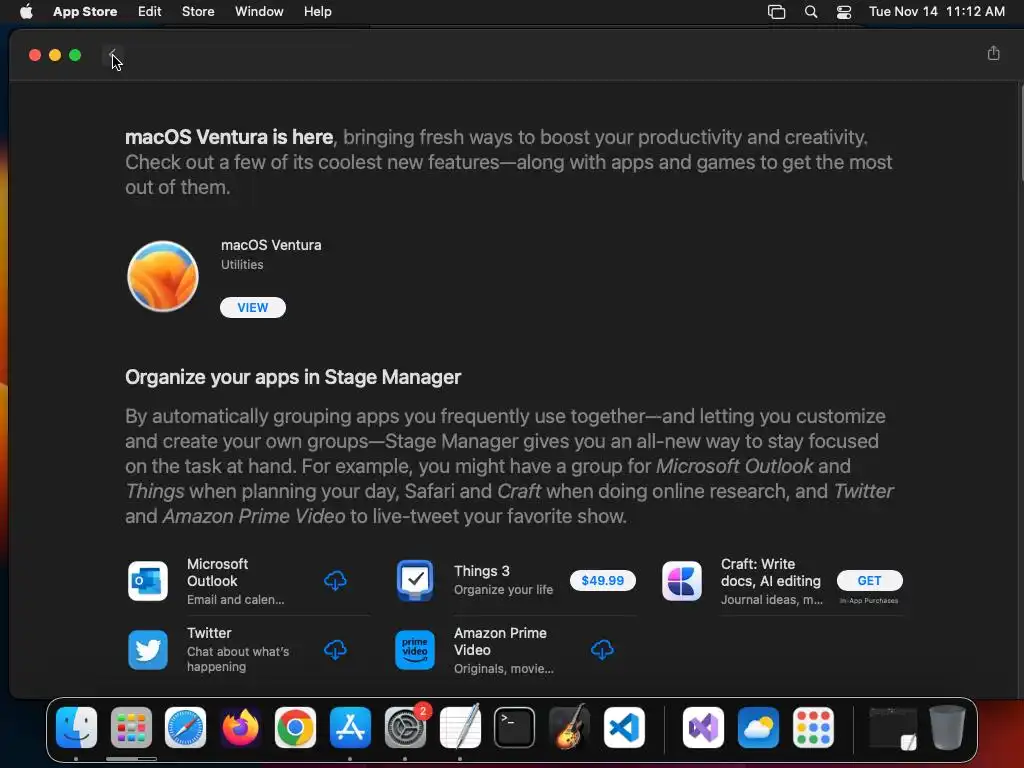Open Control Center in menu bar
Screen dimensions: 1024x768
pyautogui.click(x=844, y=11)
